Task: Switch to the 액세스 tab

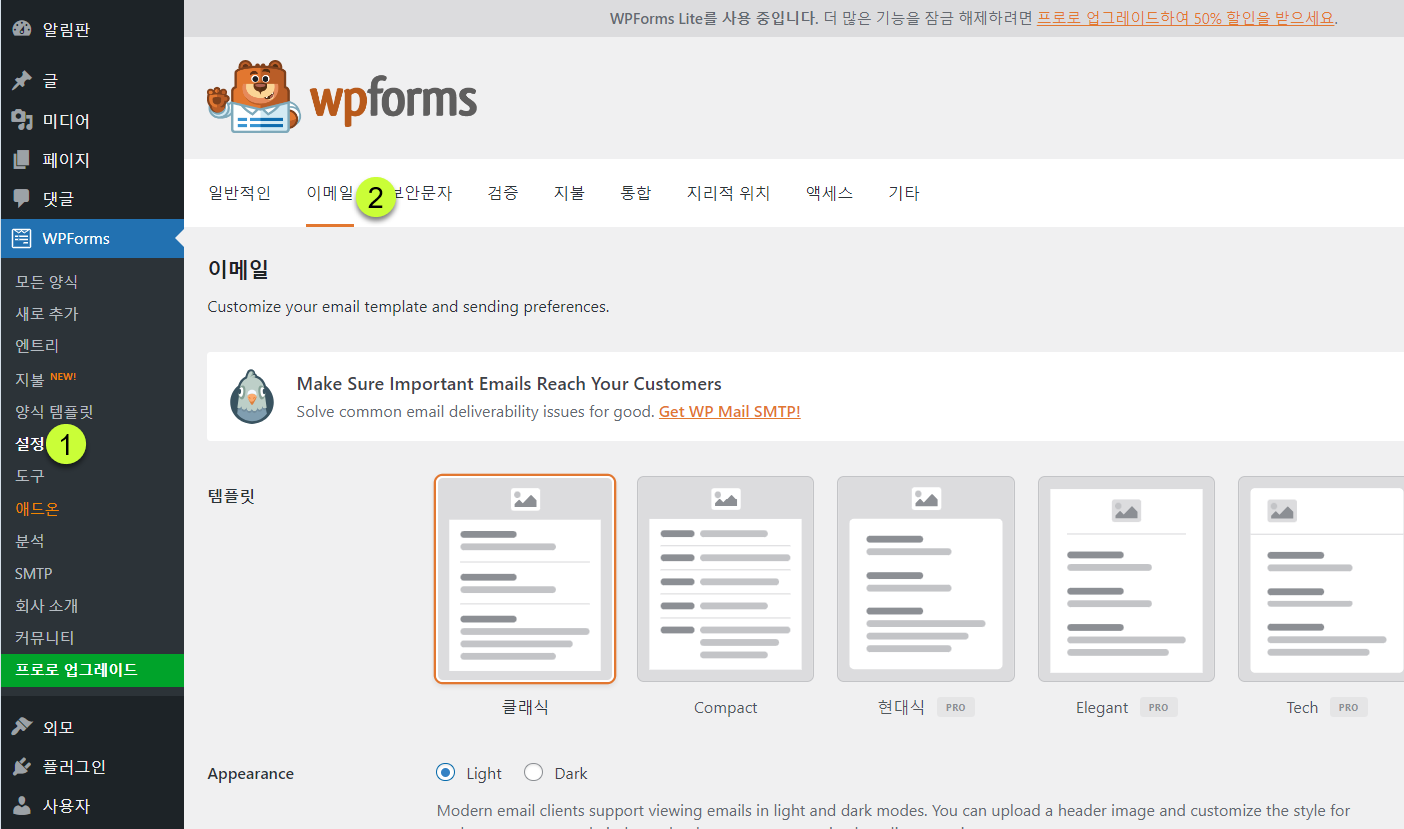Action: pyautogui.click(x=829, y=193)
